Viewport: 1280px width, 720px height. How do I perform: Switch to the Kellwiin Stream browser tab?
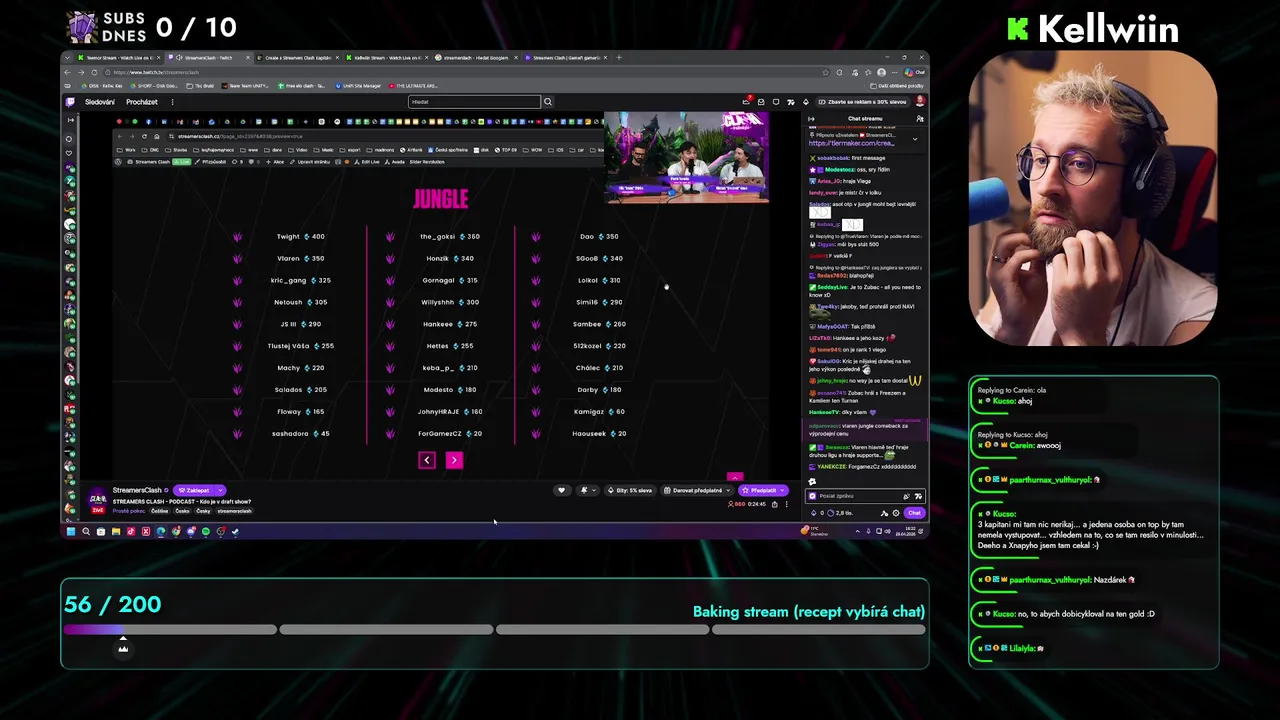(386, 57)
